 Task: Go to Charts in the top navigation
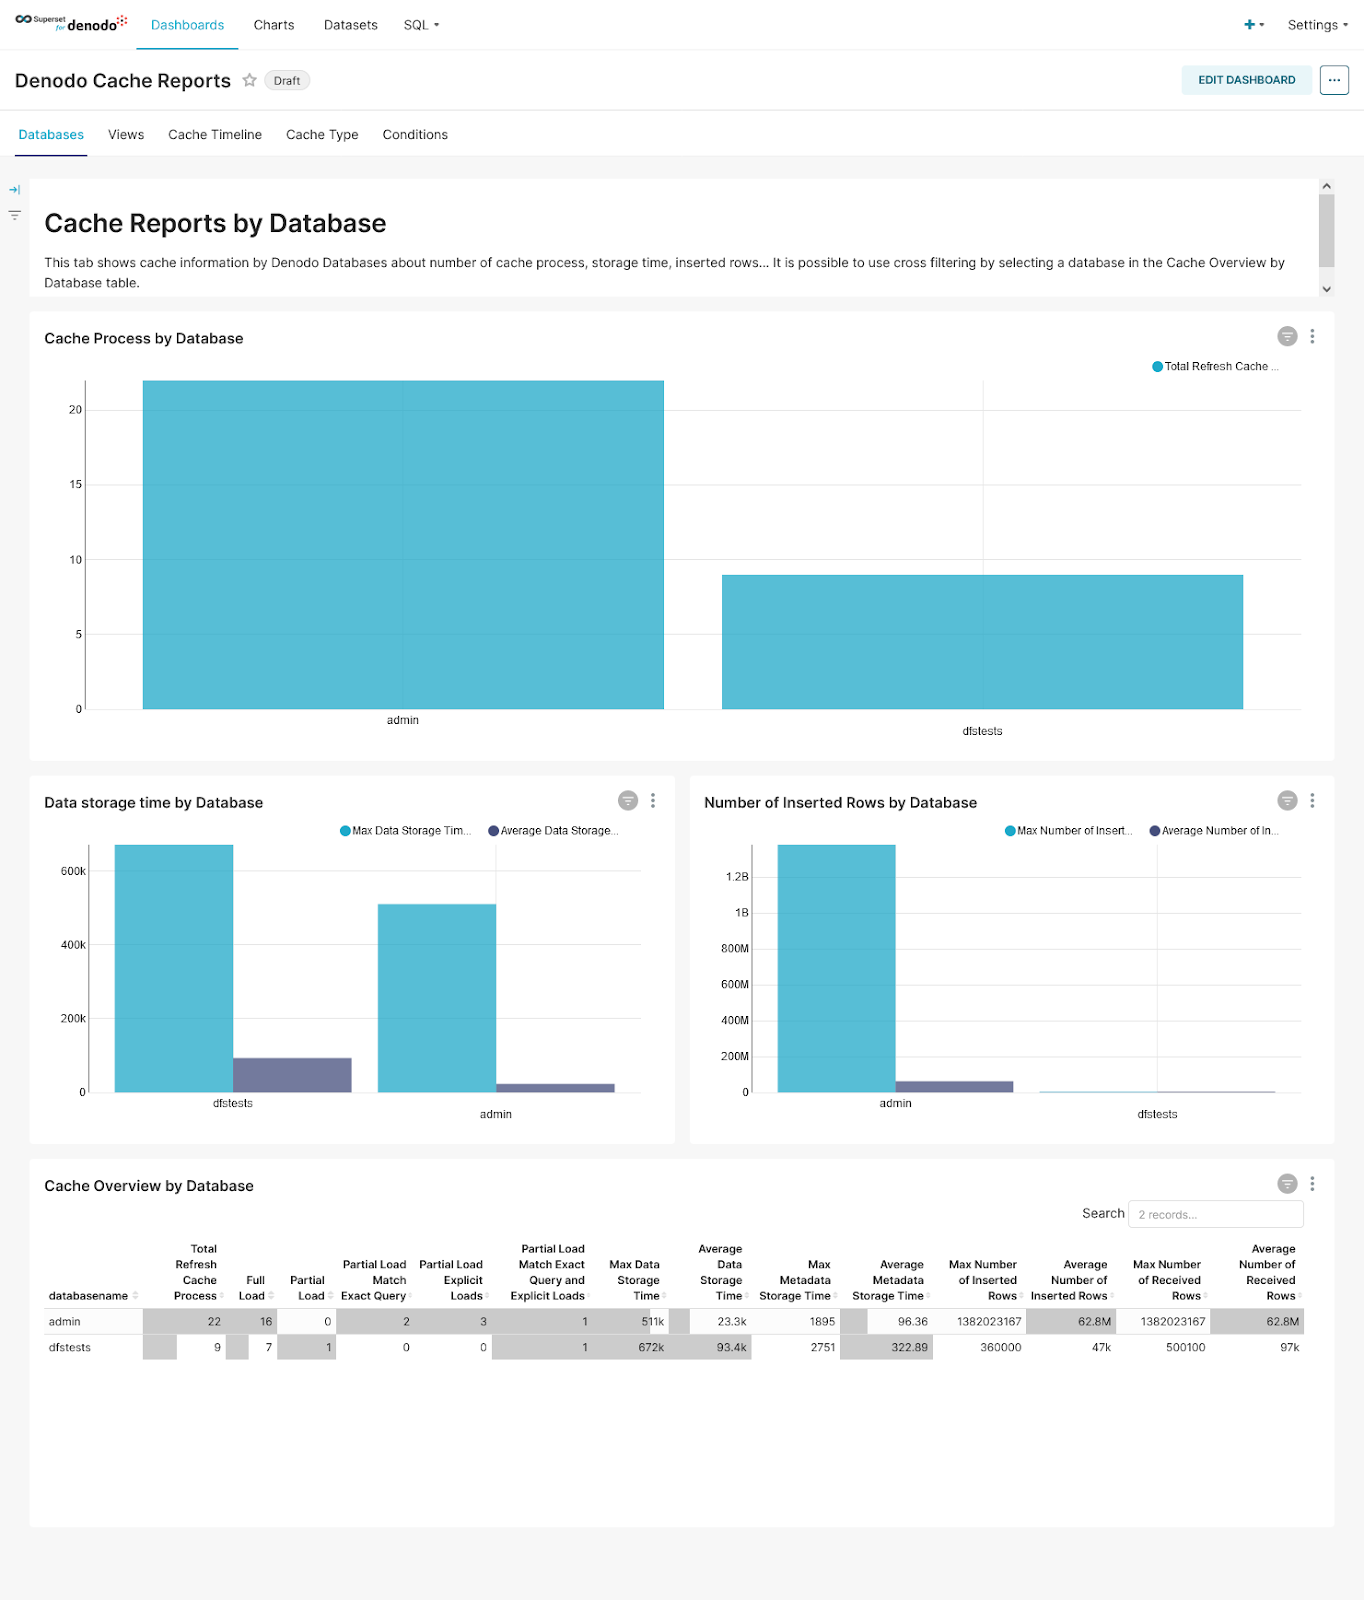click(274, 25)
